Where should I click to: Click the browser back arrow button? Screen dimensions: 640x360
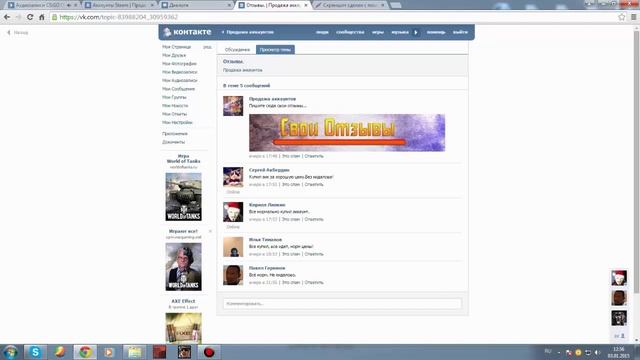pyautogui.click(x=7, y=17)
